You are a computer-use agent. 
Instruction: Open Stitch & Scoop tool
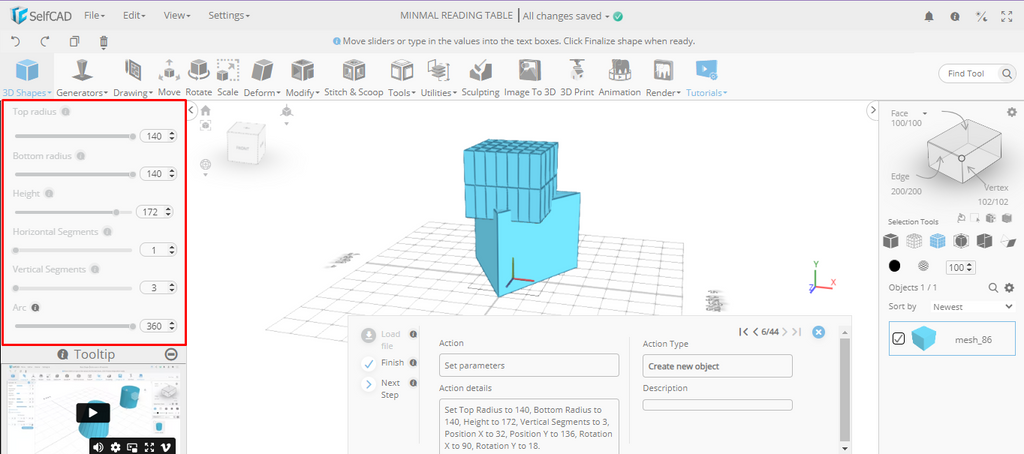click(353, 78)
